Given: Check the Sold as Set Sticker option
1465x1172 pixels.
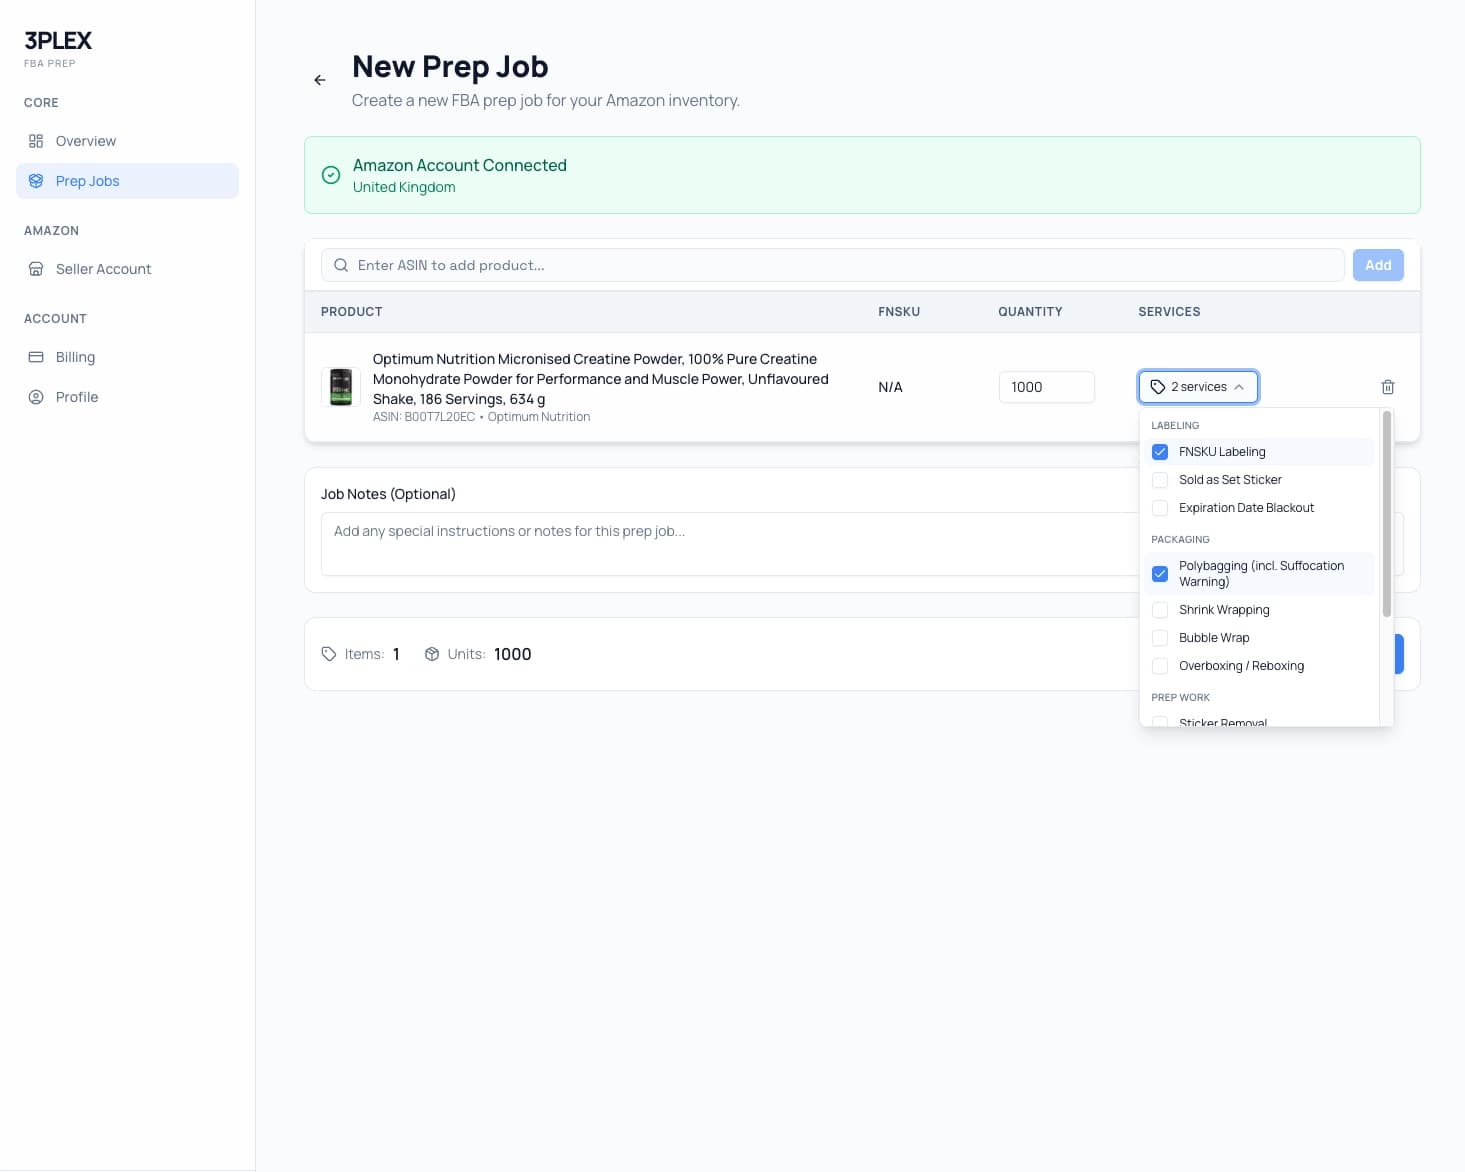Looking at the screenshot, I should pos(1160,480).
